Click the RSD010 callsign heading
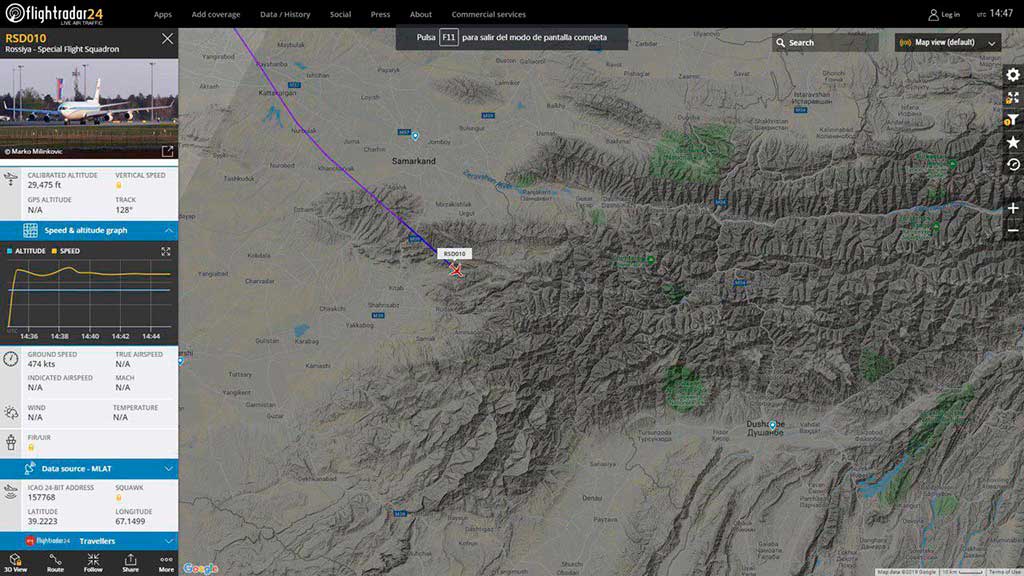This screenshot has width=1024, height=576. tap(25, 38)
